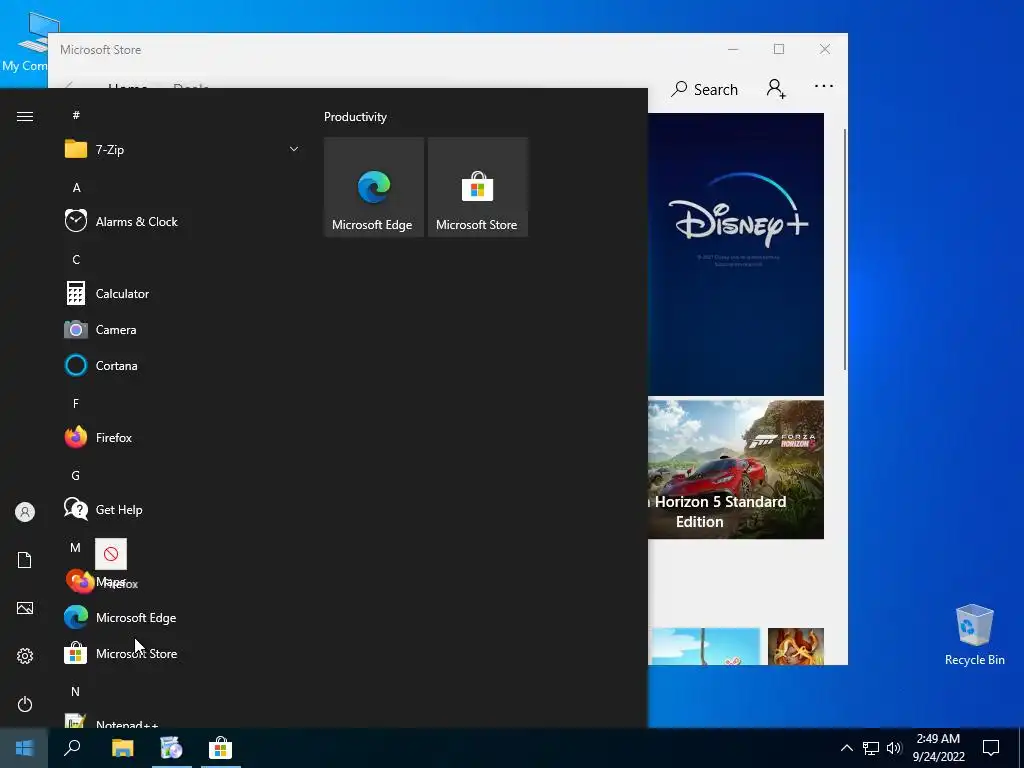Jump to letter # section header
Screen dimensions: 1024x768
coord(76,115)
